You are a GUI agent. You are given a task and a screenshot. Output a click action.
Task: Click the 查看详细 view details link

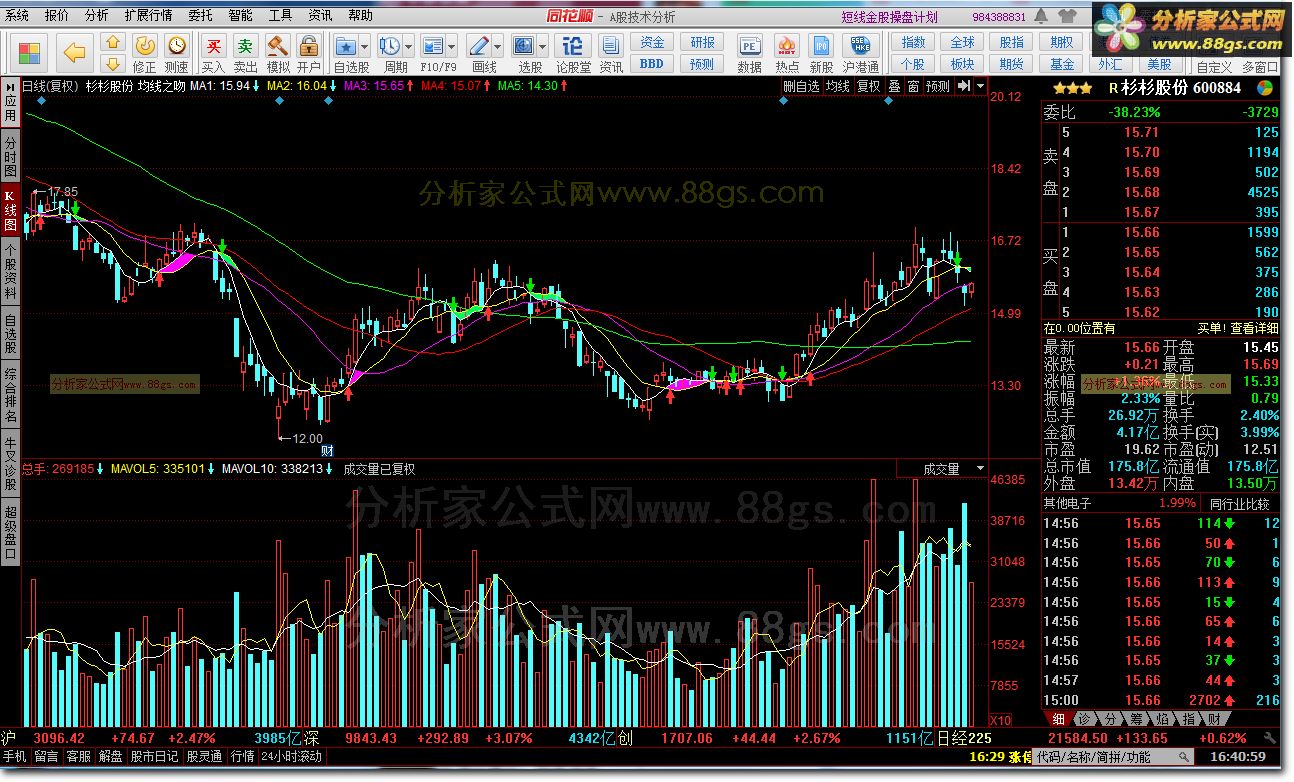1254,328
